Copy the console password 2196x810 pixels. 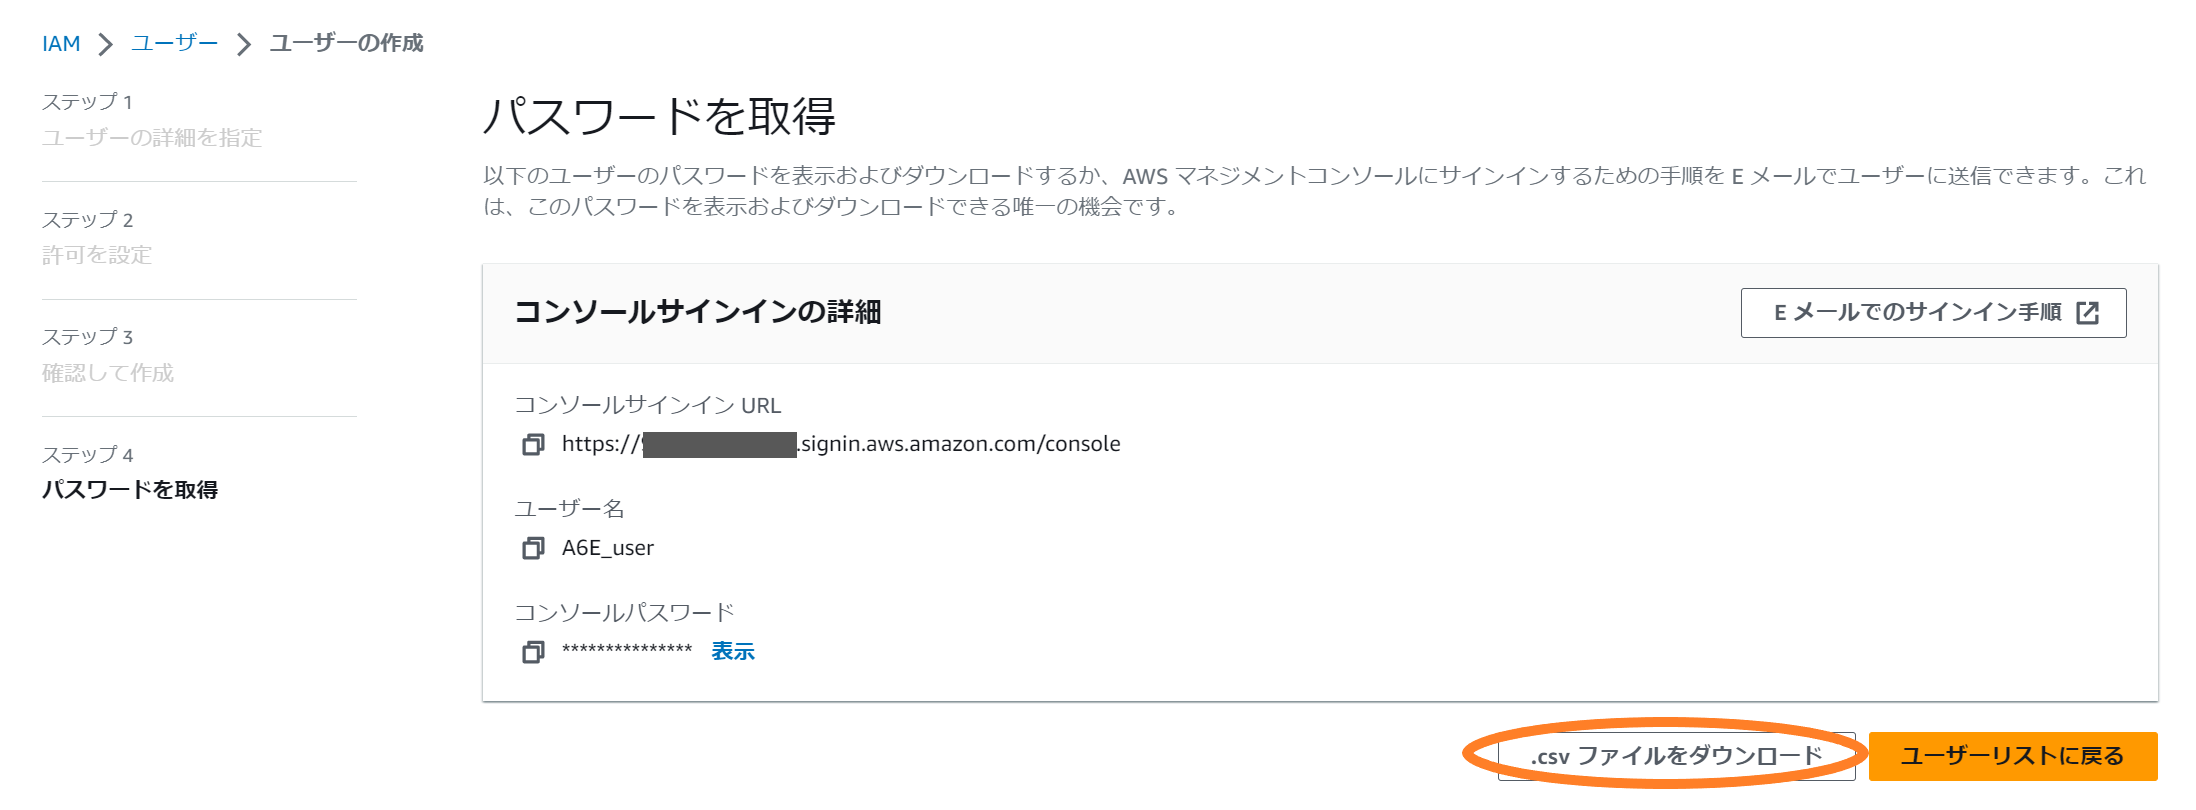coord(533,652)
